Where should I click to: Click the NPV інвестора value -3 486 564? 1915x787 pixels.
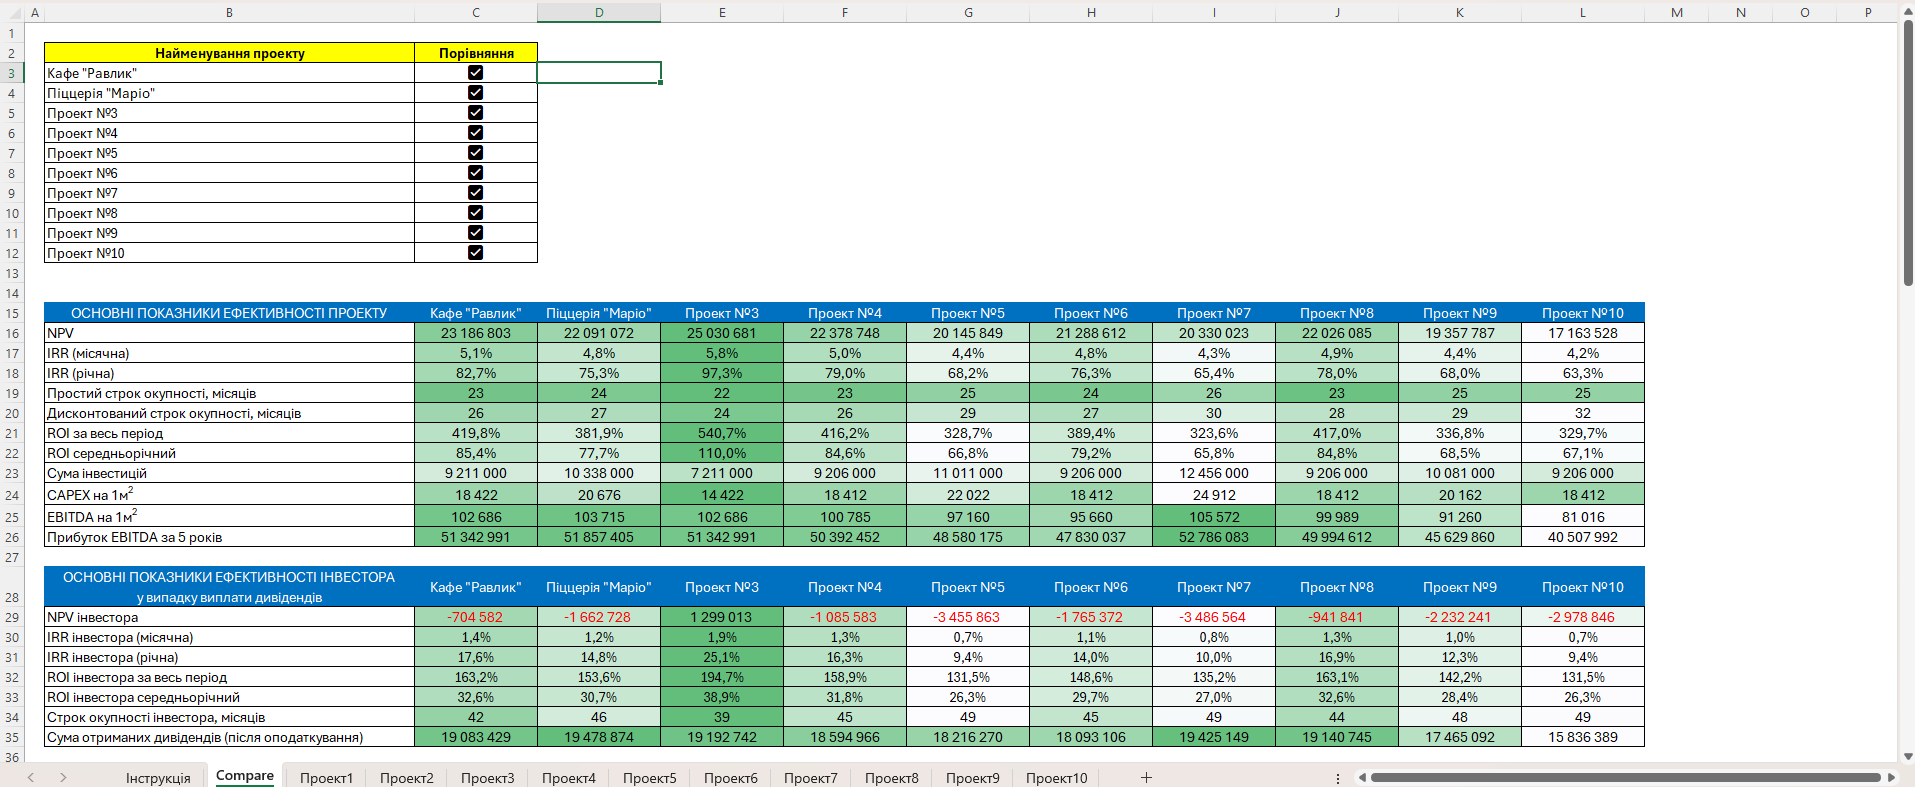pyautogui.click(x=1214, y=617)
